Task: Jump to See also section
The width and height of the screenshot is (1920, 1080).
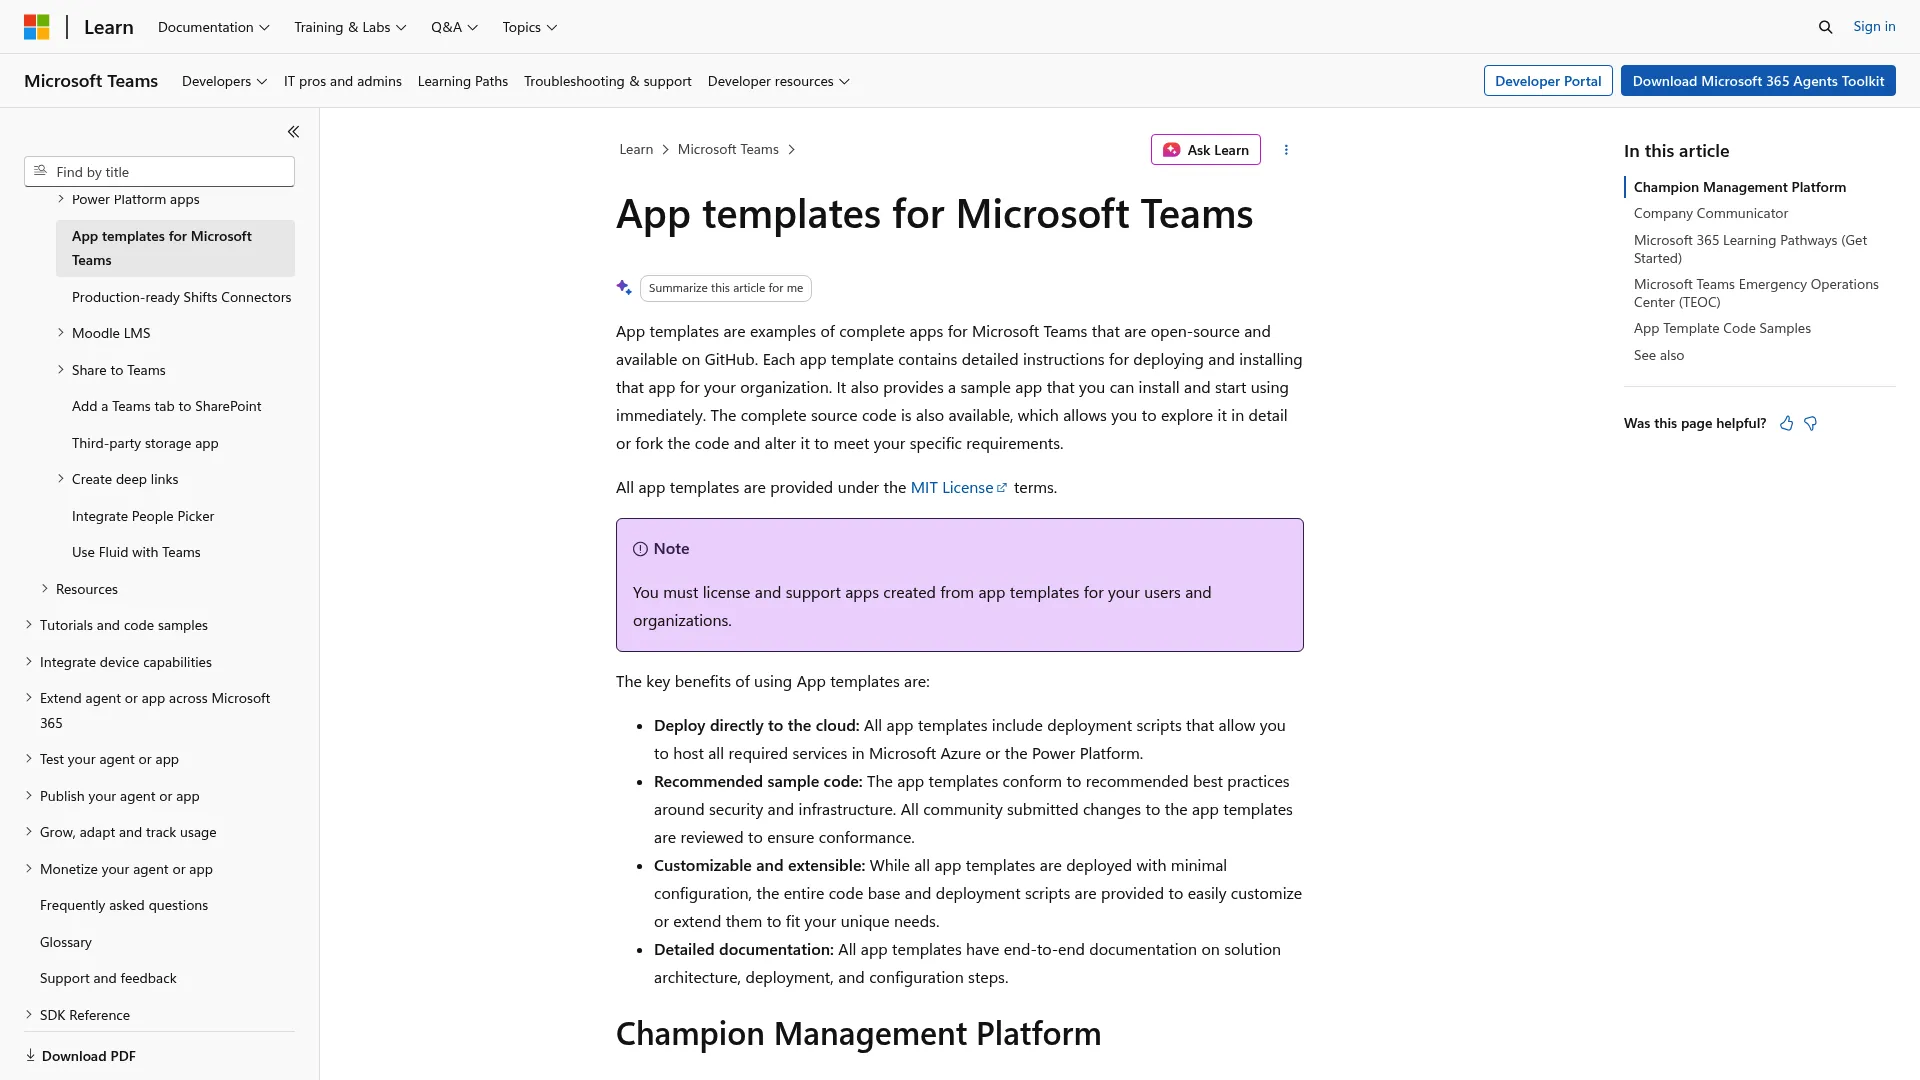Action: pyautogui.click(x=1659, y=355)
